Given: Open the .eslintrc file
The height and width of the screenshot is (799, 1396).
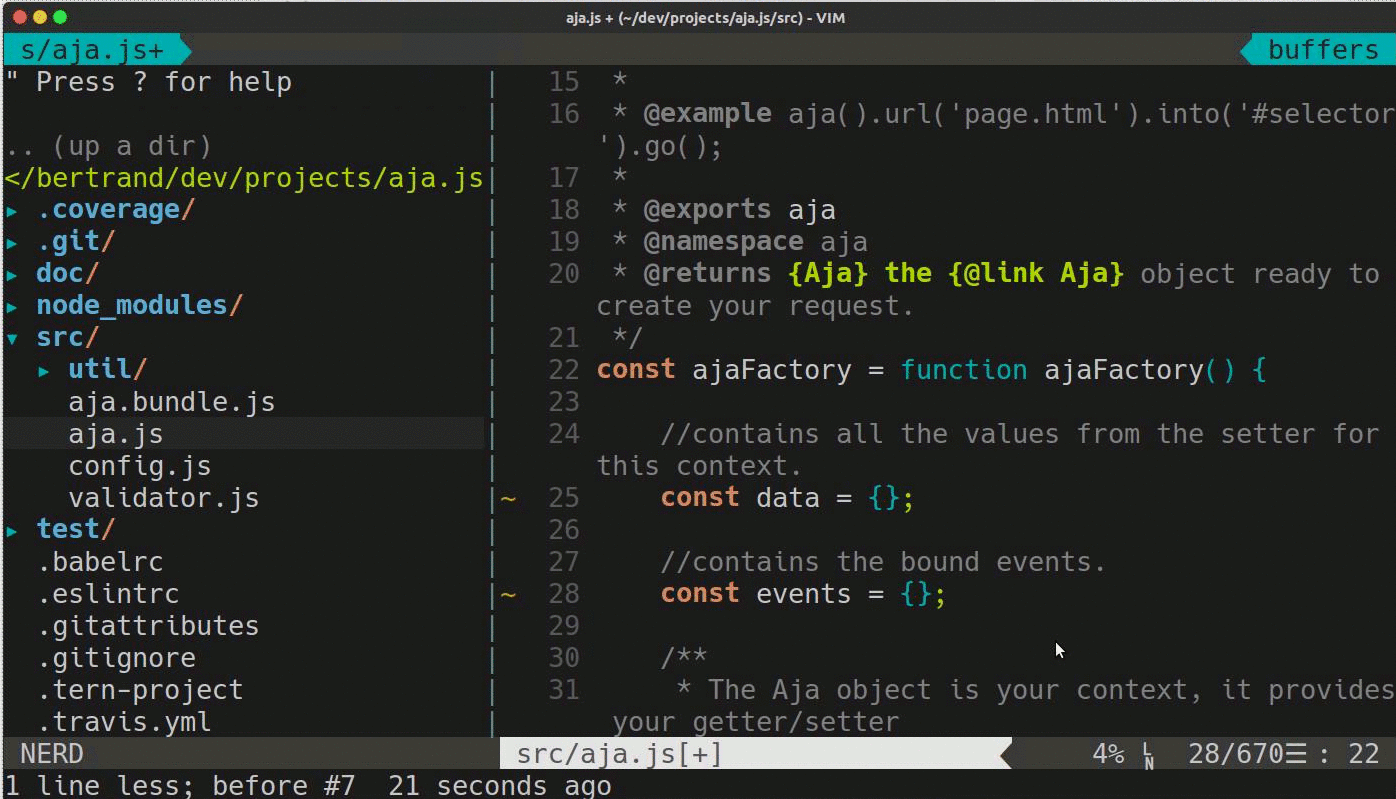Looking at the screenshot, I should click(108, 594).
